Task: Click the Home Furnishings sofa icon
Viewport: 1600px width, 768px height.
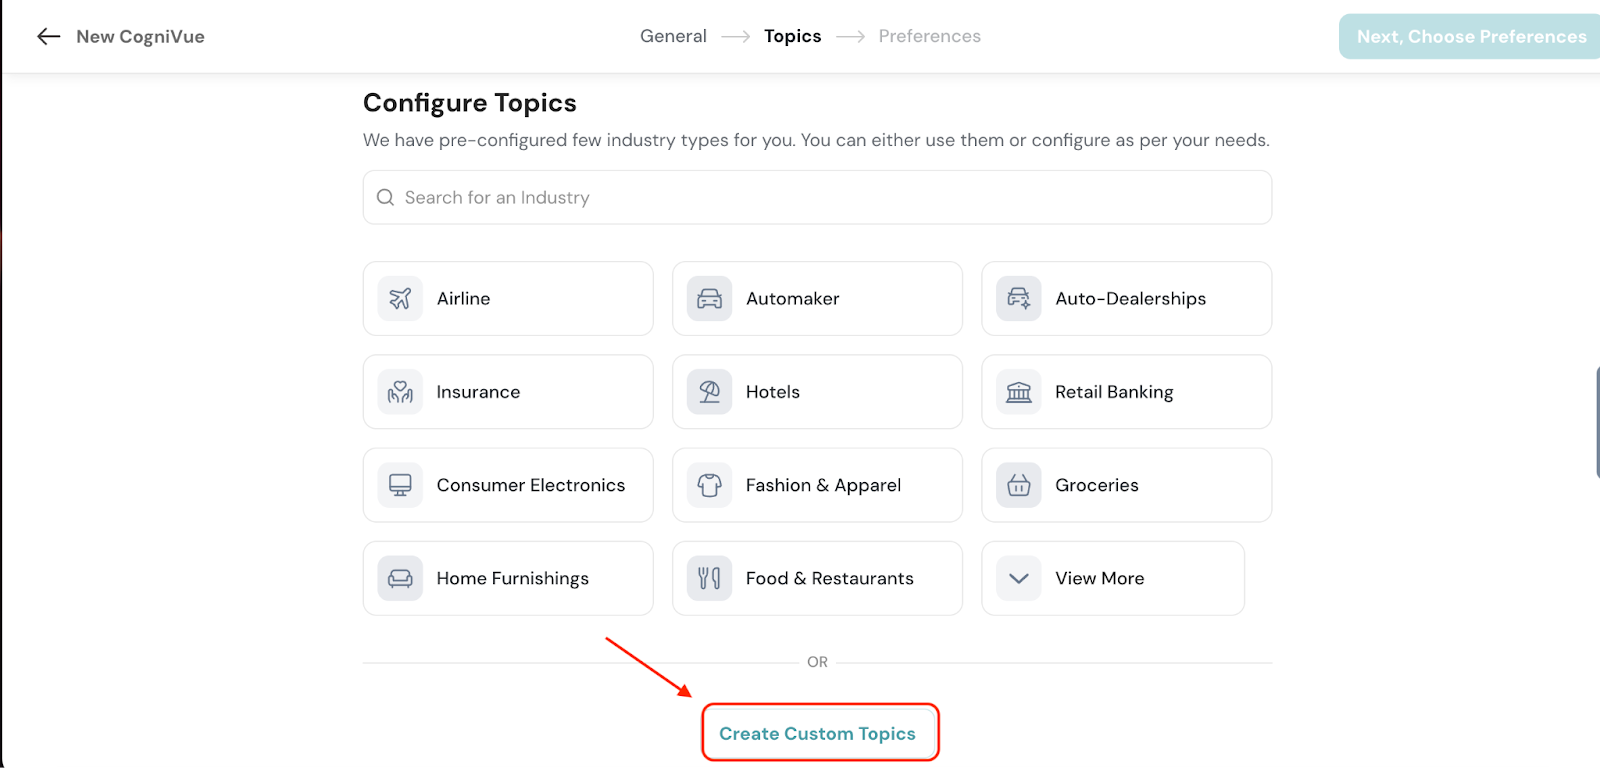Action: [x=400, y=578]
